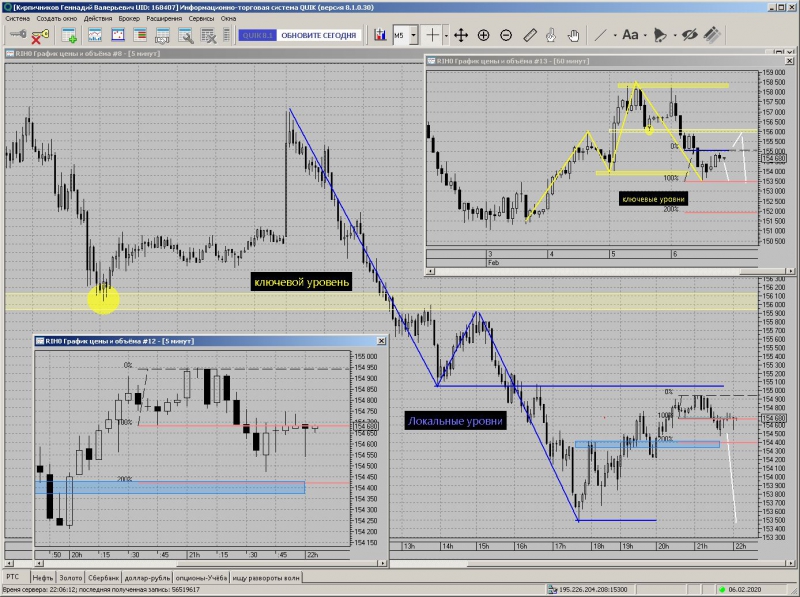This screenshot has width=800, height=597.
Task: Click the colored quotes table icon
Action: (140, 35)
